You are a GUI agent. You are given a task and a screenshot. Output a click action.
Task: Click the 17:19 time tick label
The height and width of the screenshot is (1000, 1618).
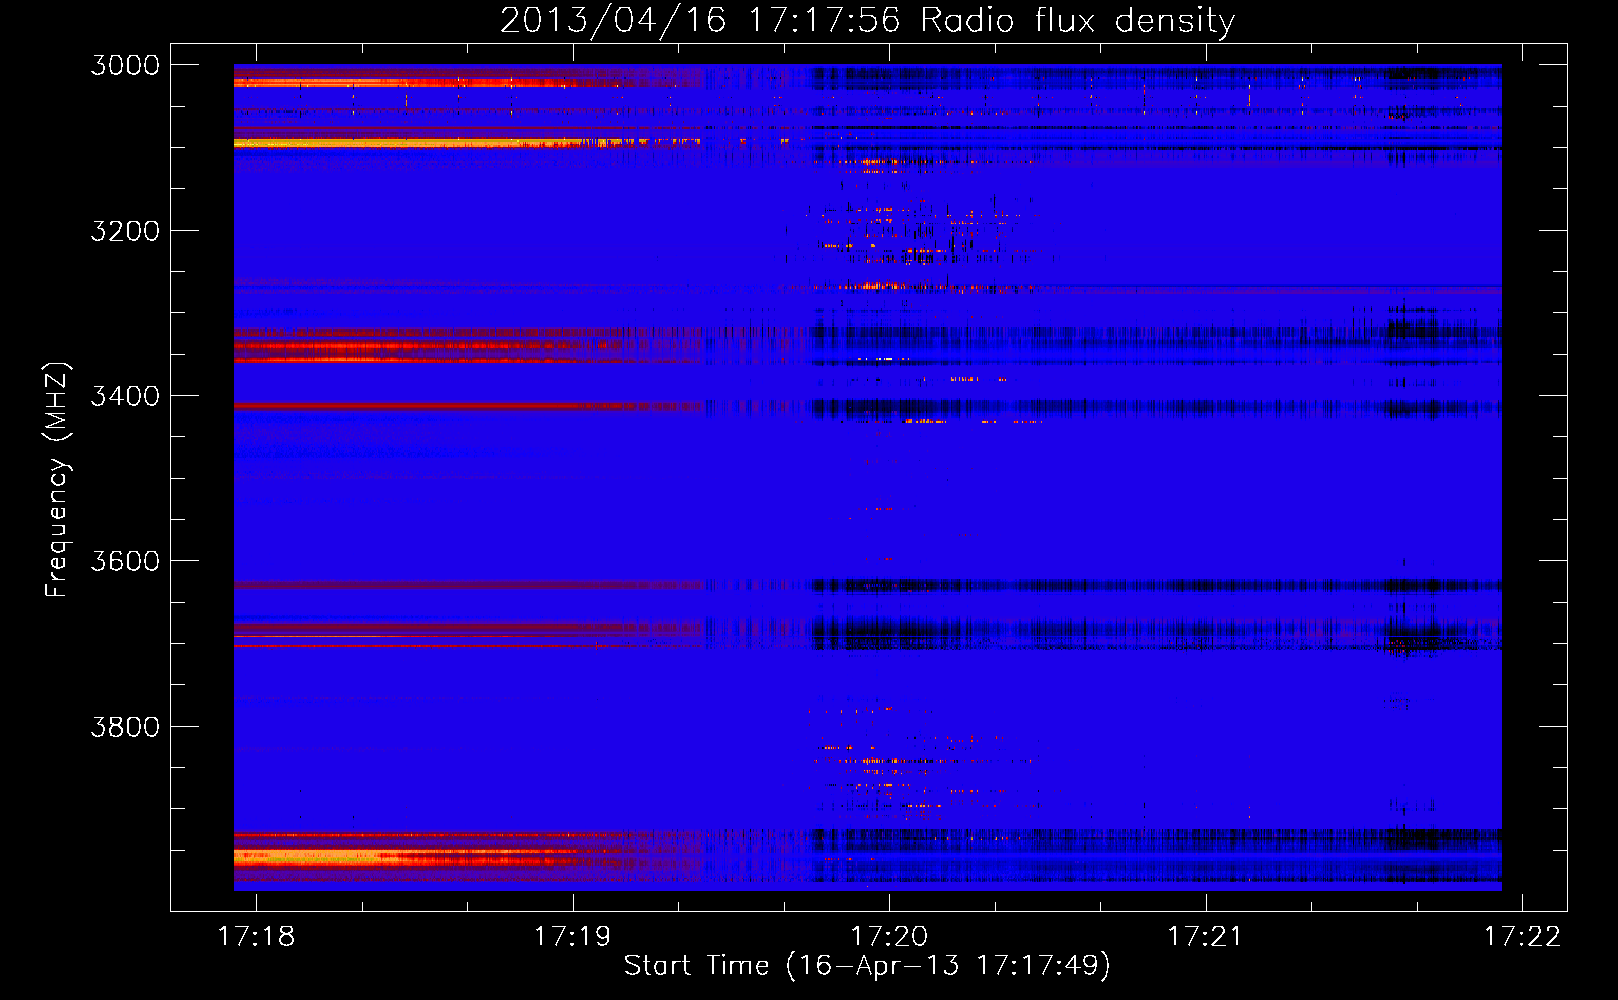(572, 936)
